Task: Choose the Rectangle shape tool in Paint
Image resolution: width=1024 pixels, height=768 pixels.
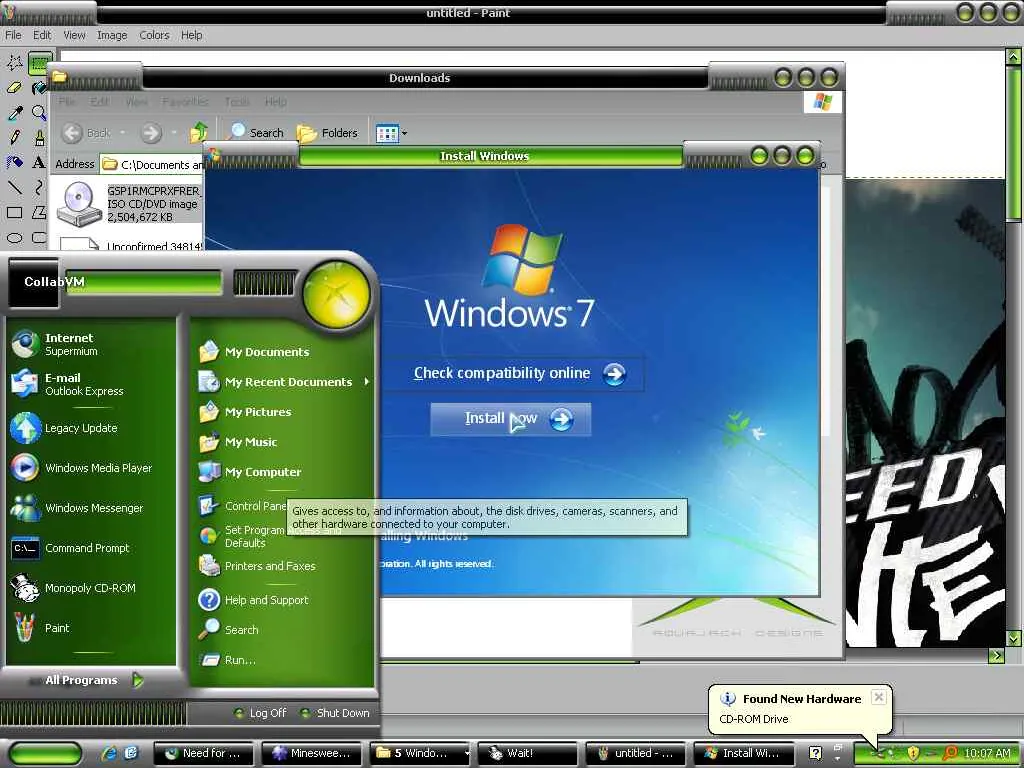Action: pos(14,212)
